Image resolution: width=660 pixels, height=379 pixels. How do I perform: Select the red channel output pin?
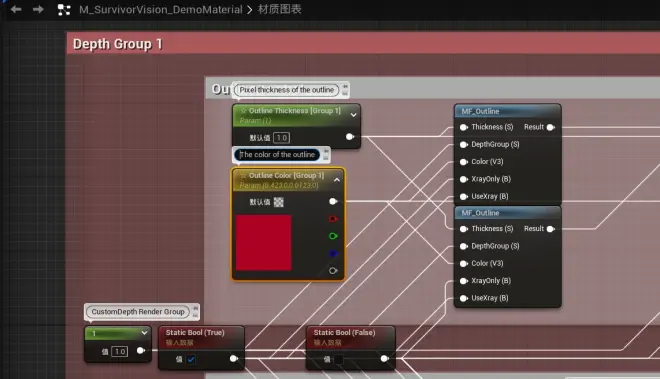pyautogui.click(x=333, y=219)
